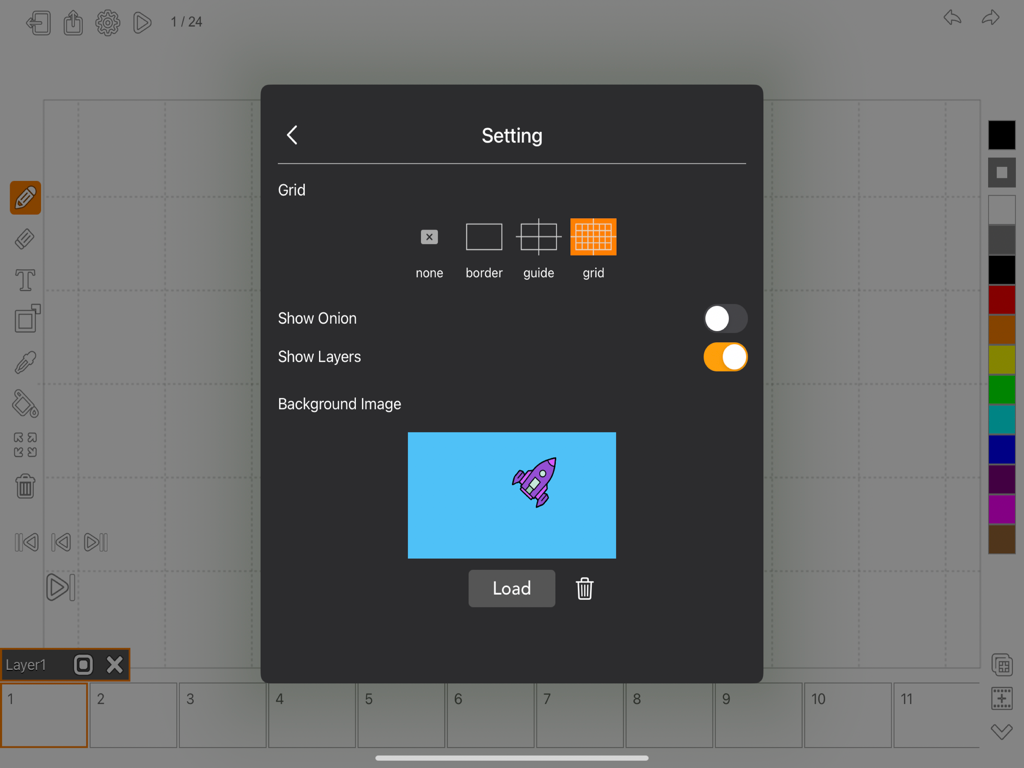Clear the canvas with the trash icon
1024x768 pixels.
24,486
